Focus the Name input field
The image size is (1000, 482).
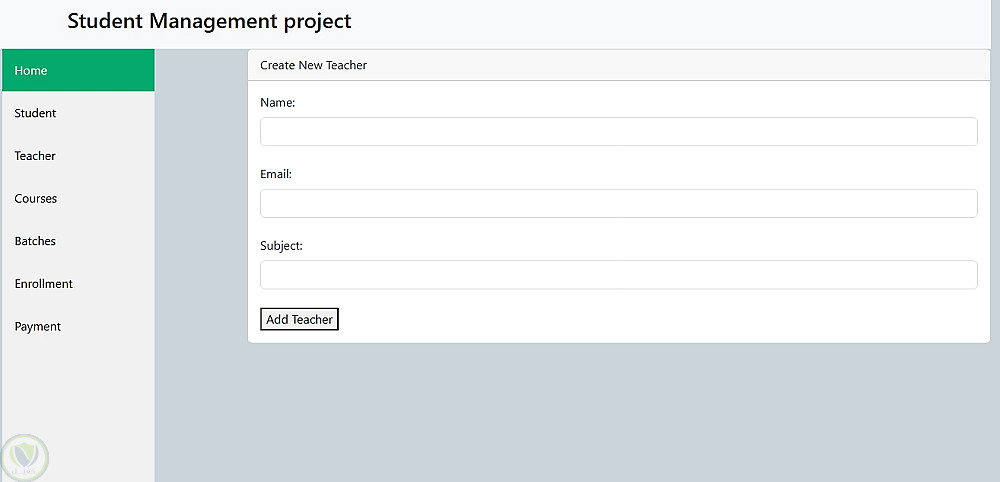(x=618, y=132)
